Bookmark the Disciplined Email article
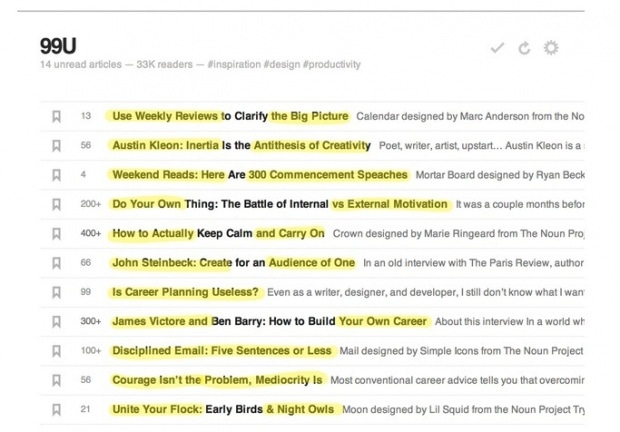The image size is (620, 432). [x=56, y=351]
